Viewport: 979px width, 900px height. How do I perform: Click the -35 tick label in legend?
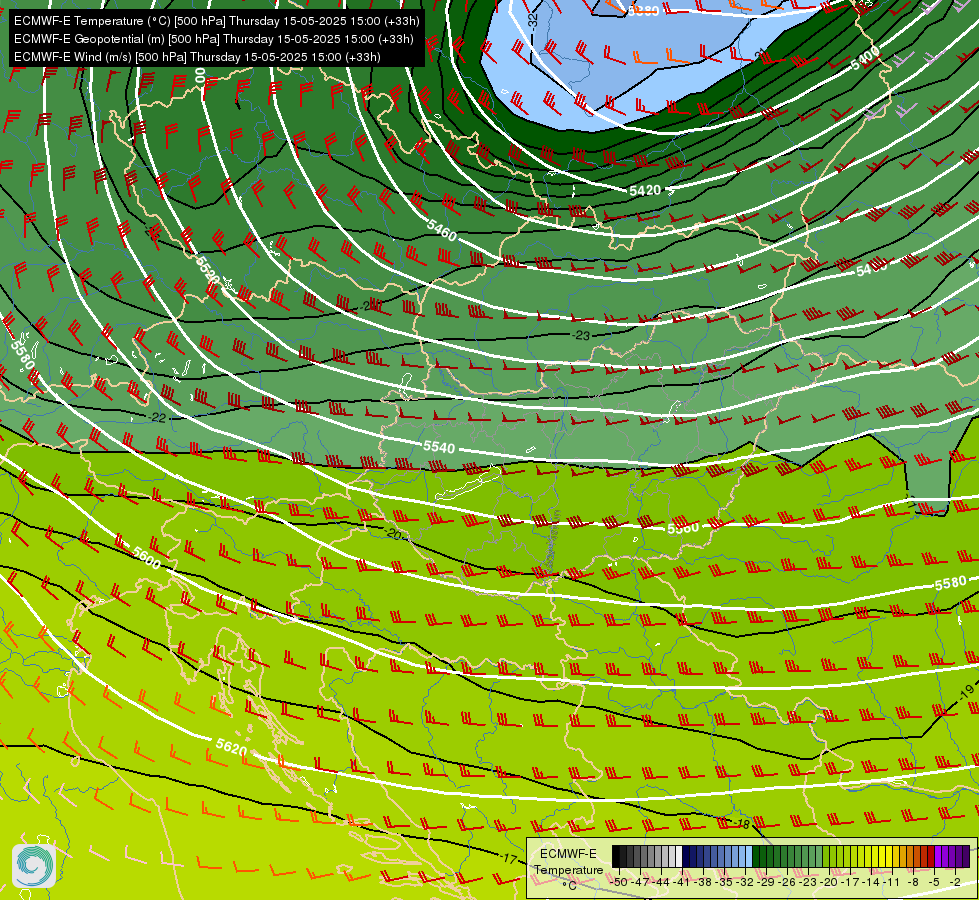[724, 882]
